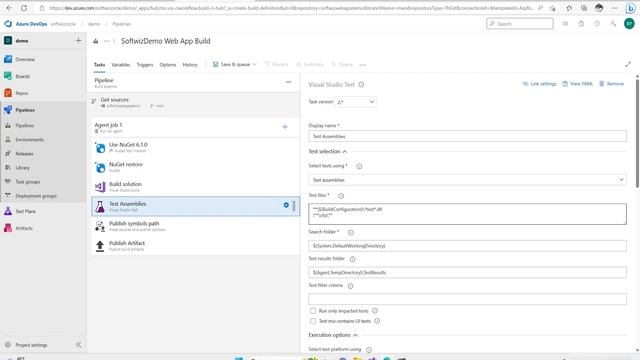The width and height of the screenshot is (640, 360).
Task: Click the Visual Studio Test info icon
Action: coord(361,84)
